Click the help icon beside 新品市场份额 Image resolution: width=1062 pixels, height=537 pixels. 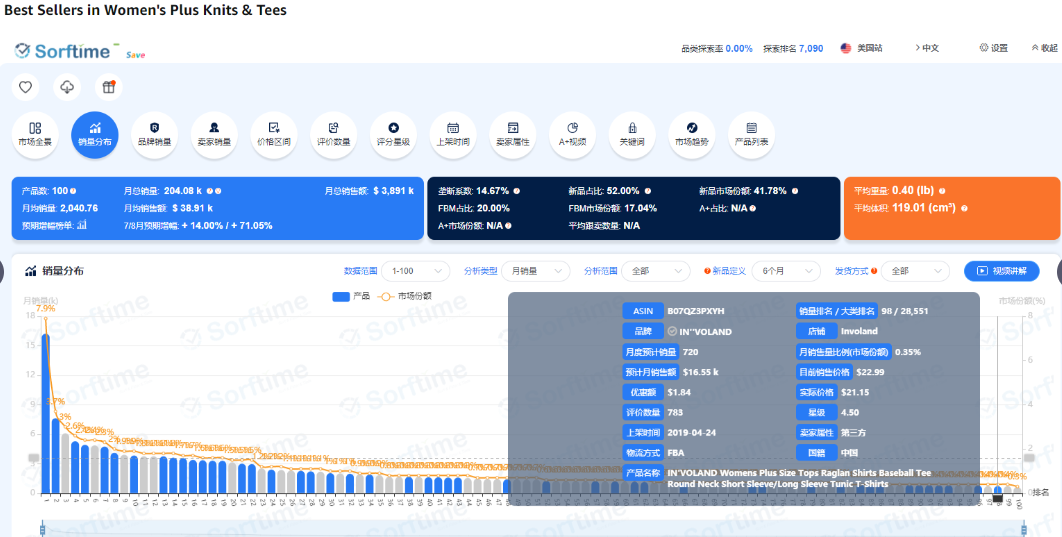click(x=794, y=191)
